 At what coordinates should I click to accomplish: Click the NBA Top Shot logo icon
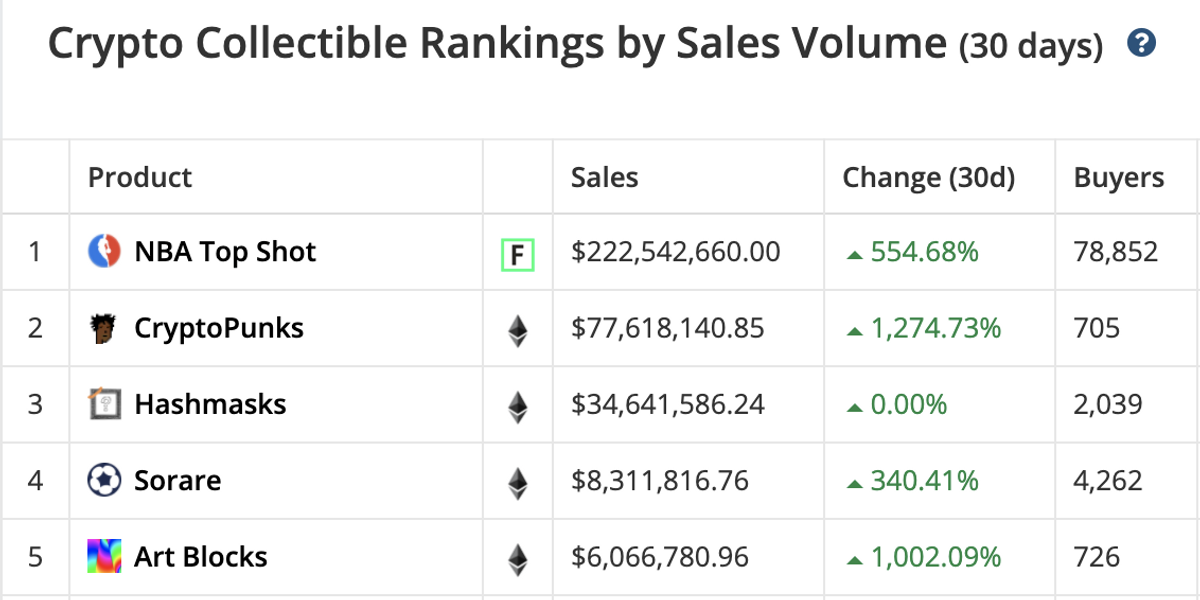105,251
